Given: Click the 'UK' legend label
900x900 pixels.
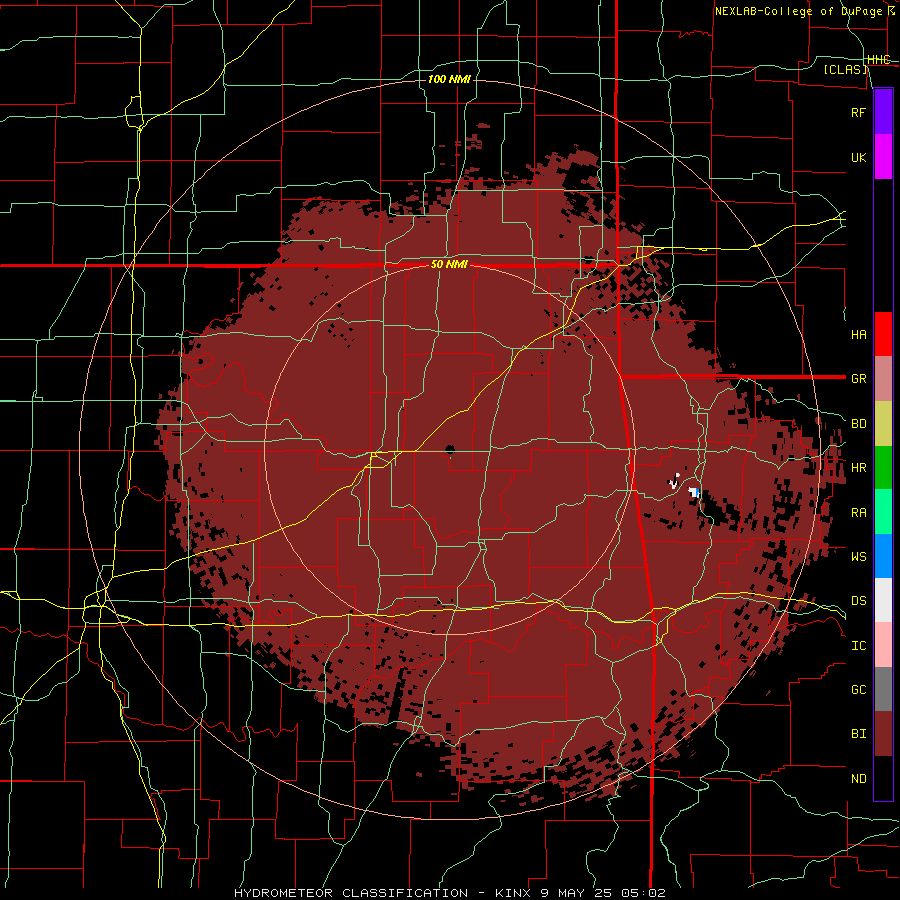Looking at the screenshot, I should click(858, 157).
